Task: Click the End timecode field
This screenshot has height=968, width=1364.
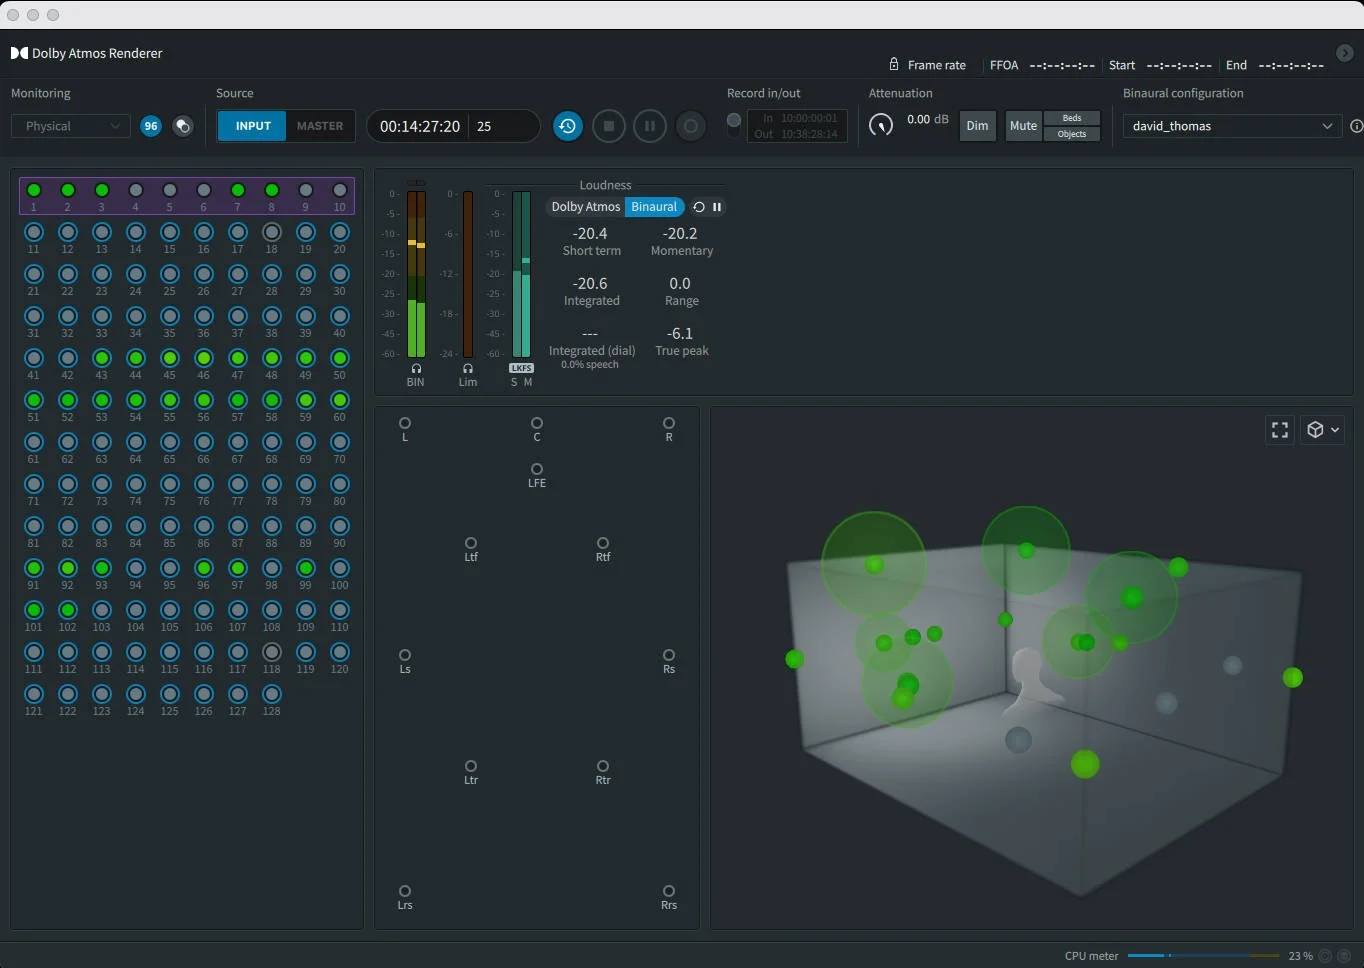Action: pos(1291,65)
